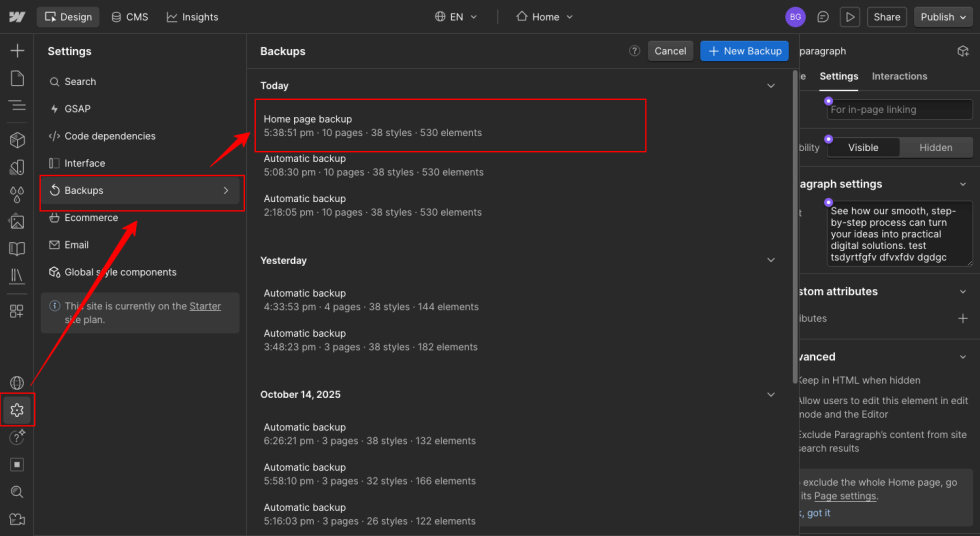The width and height of the screenshot is (980, 536).
Task: Open the Find search icon at sidebar bottom
Action: (17, 492)
